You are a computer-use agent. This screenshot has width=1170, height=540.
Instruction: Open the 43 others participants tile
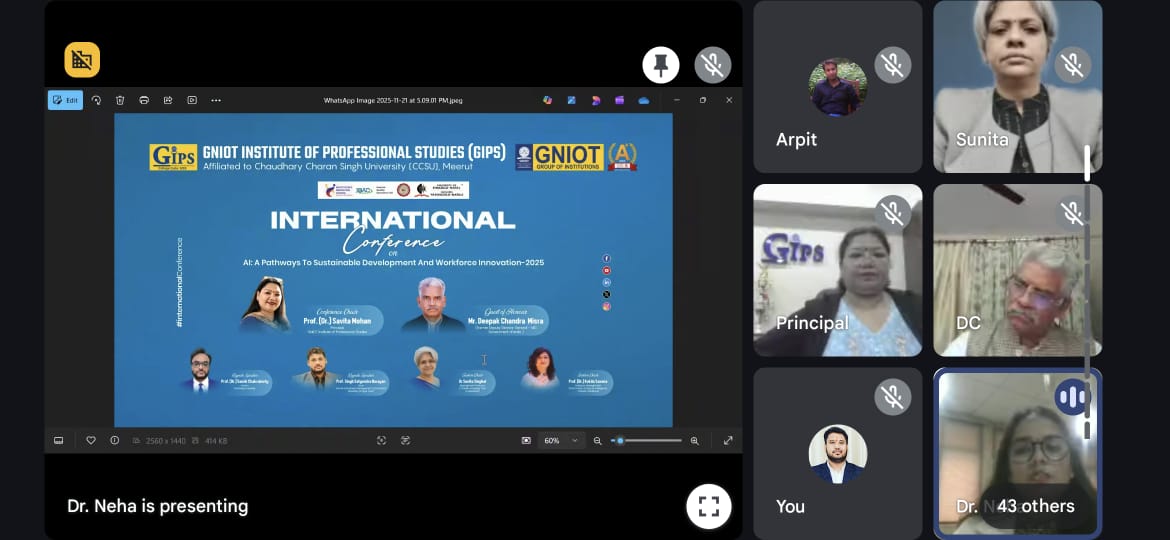pyautogui.click(x=1017, y=453)
